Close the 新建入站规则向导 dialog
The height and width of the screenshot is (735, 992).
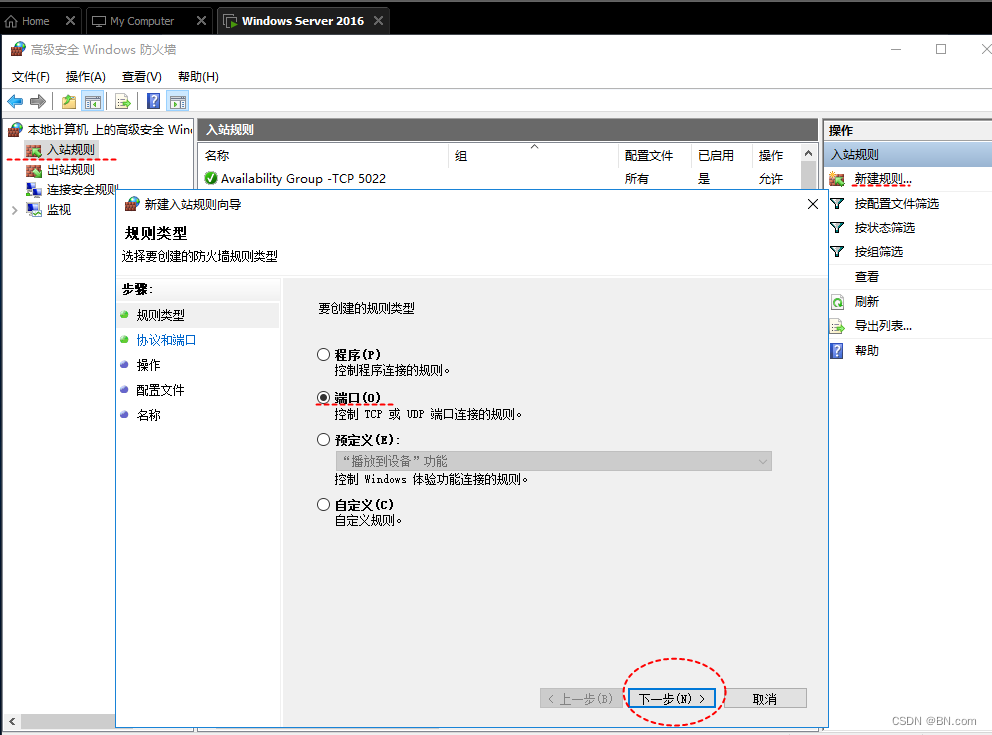[813, 204]
